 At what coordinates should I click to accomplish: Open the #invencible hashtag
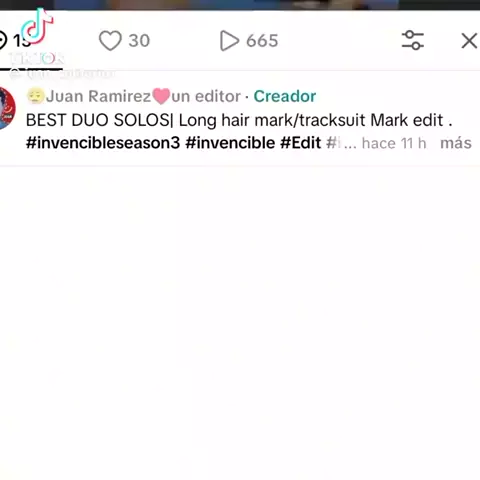[x=230, y=143]
